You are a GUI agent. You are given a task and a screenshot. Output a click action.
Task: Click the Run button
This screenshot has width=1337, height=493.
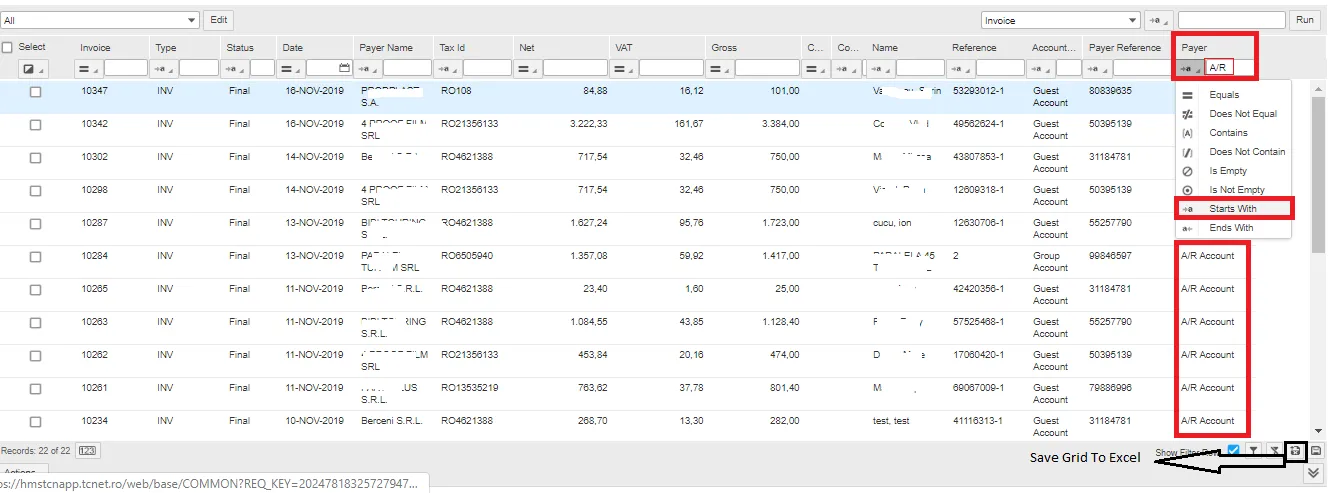1304,20
